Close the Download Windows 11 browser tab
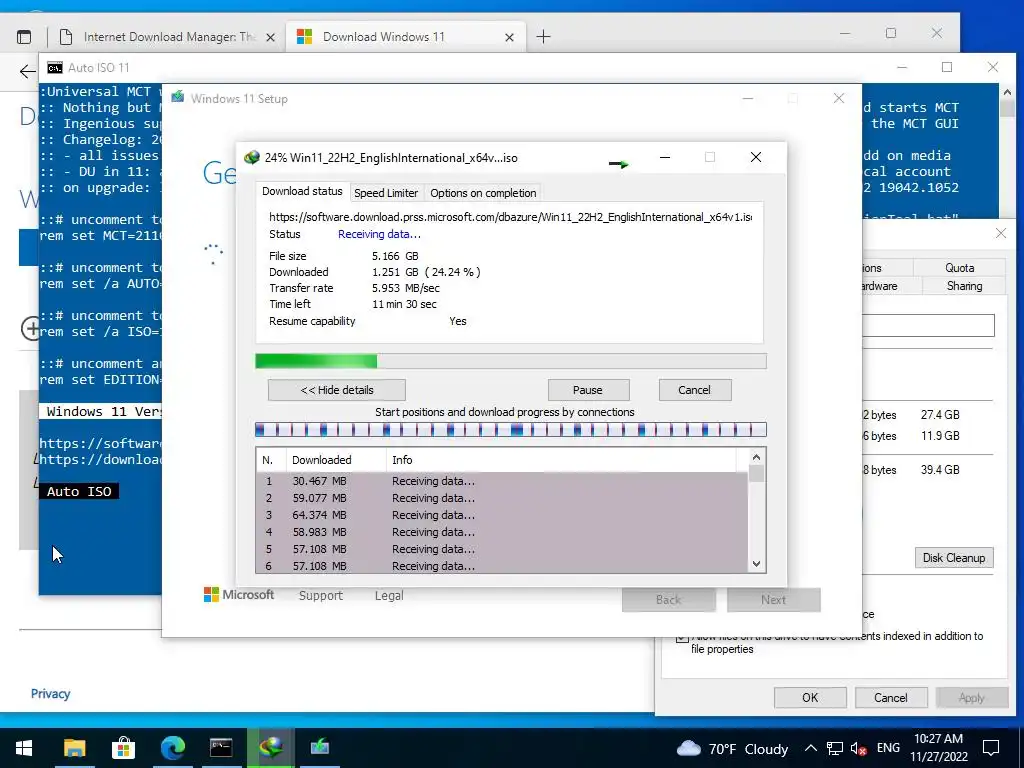 tap(509, 37)
